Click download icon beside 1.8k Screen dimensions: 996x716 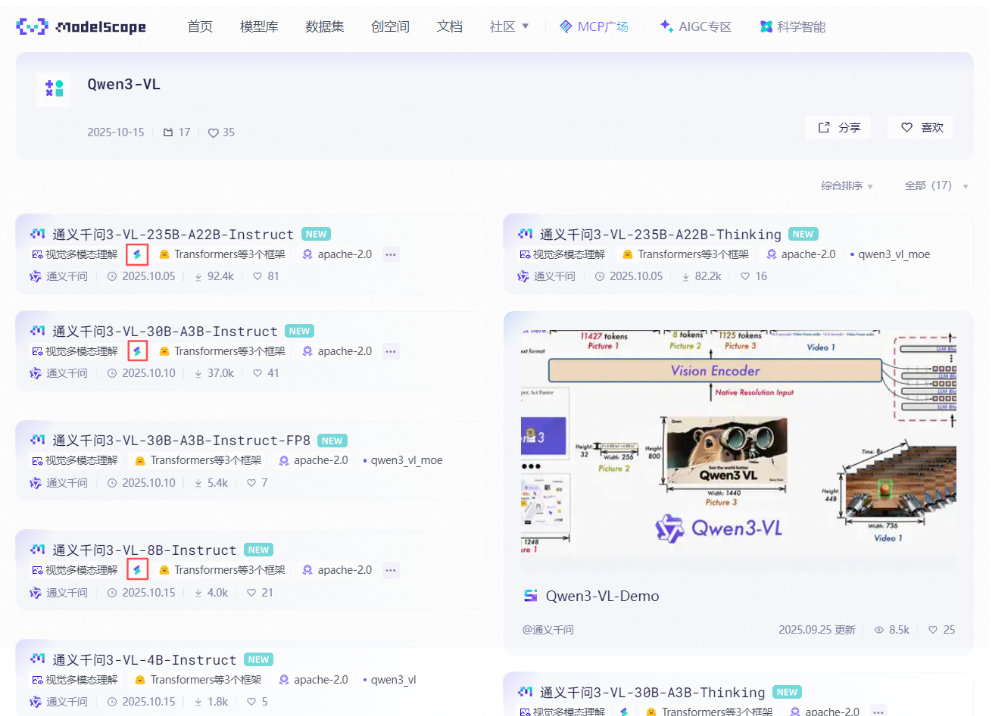pyautogui.click(x=198, y=702)
